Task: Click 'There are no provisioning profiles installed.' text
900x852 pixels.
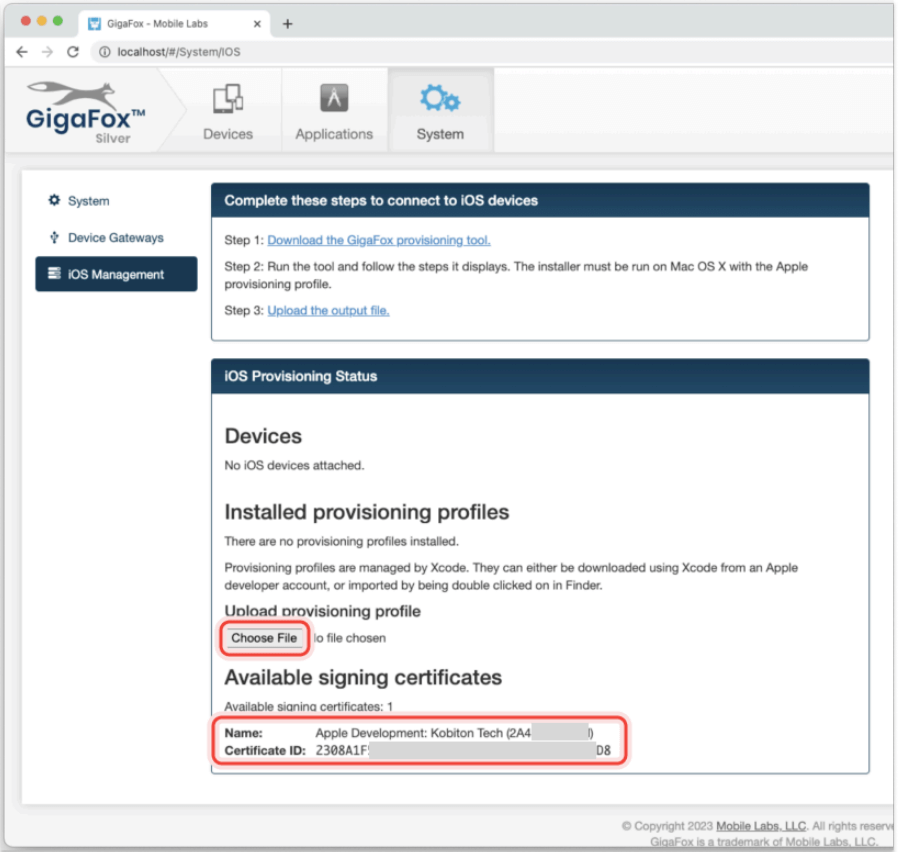Action: point(342,541)
